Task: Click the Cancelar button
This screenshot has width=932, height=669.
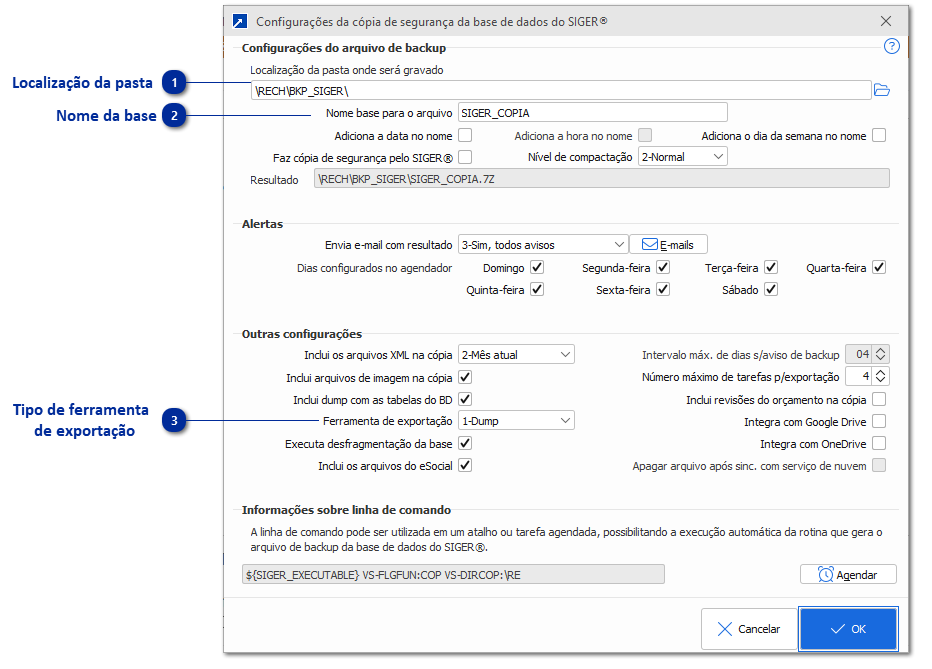Action: tap(748, 629)
